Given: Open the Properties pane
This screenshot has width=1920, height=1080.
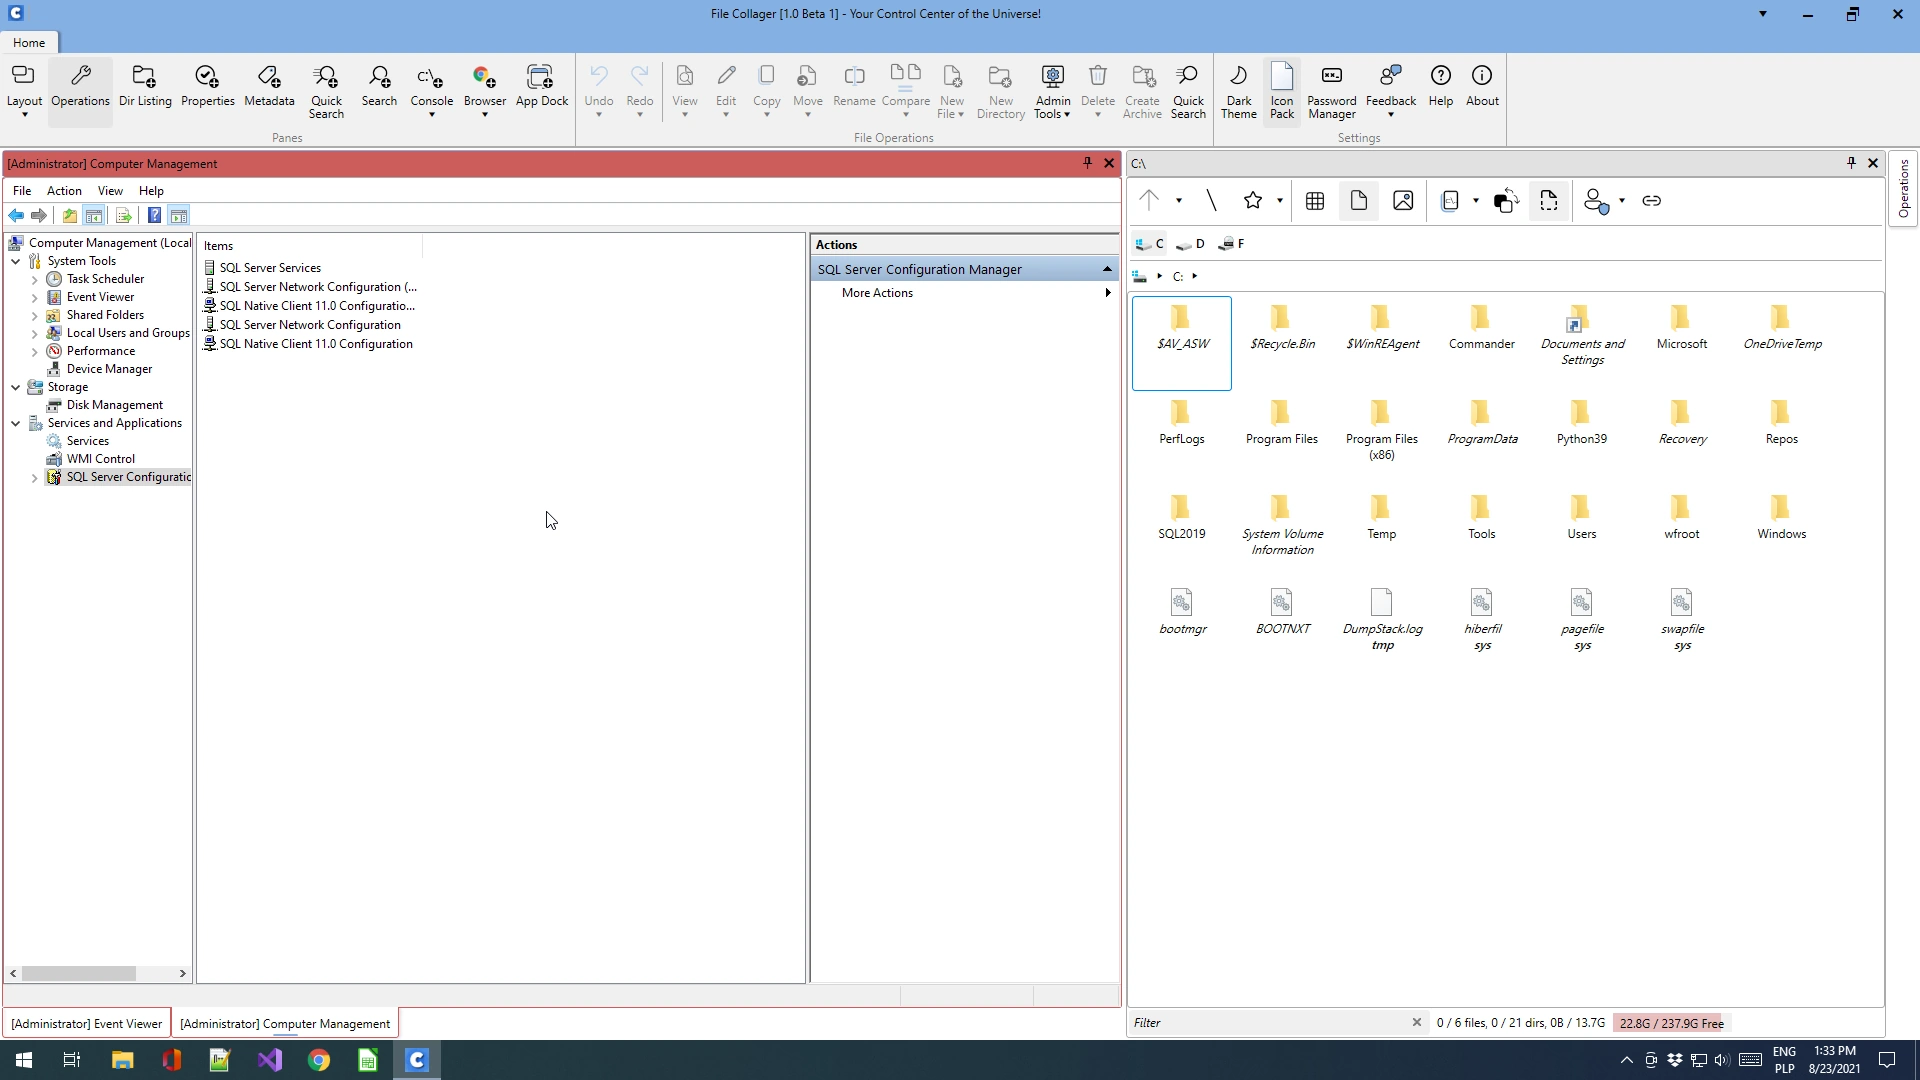Looking at the screenshot, I should click(x=207, y=90).
